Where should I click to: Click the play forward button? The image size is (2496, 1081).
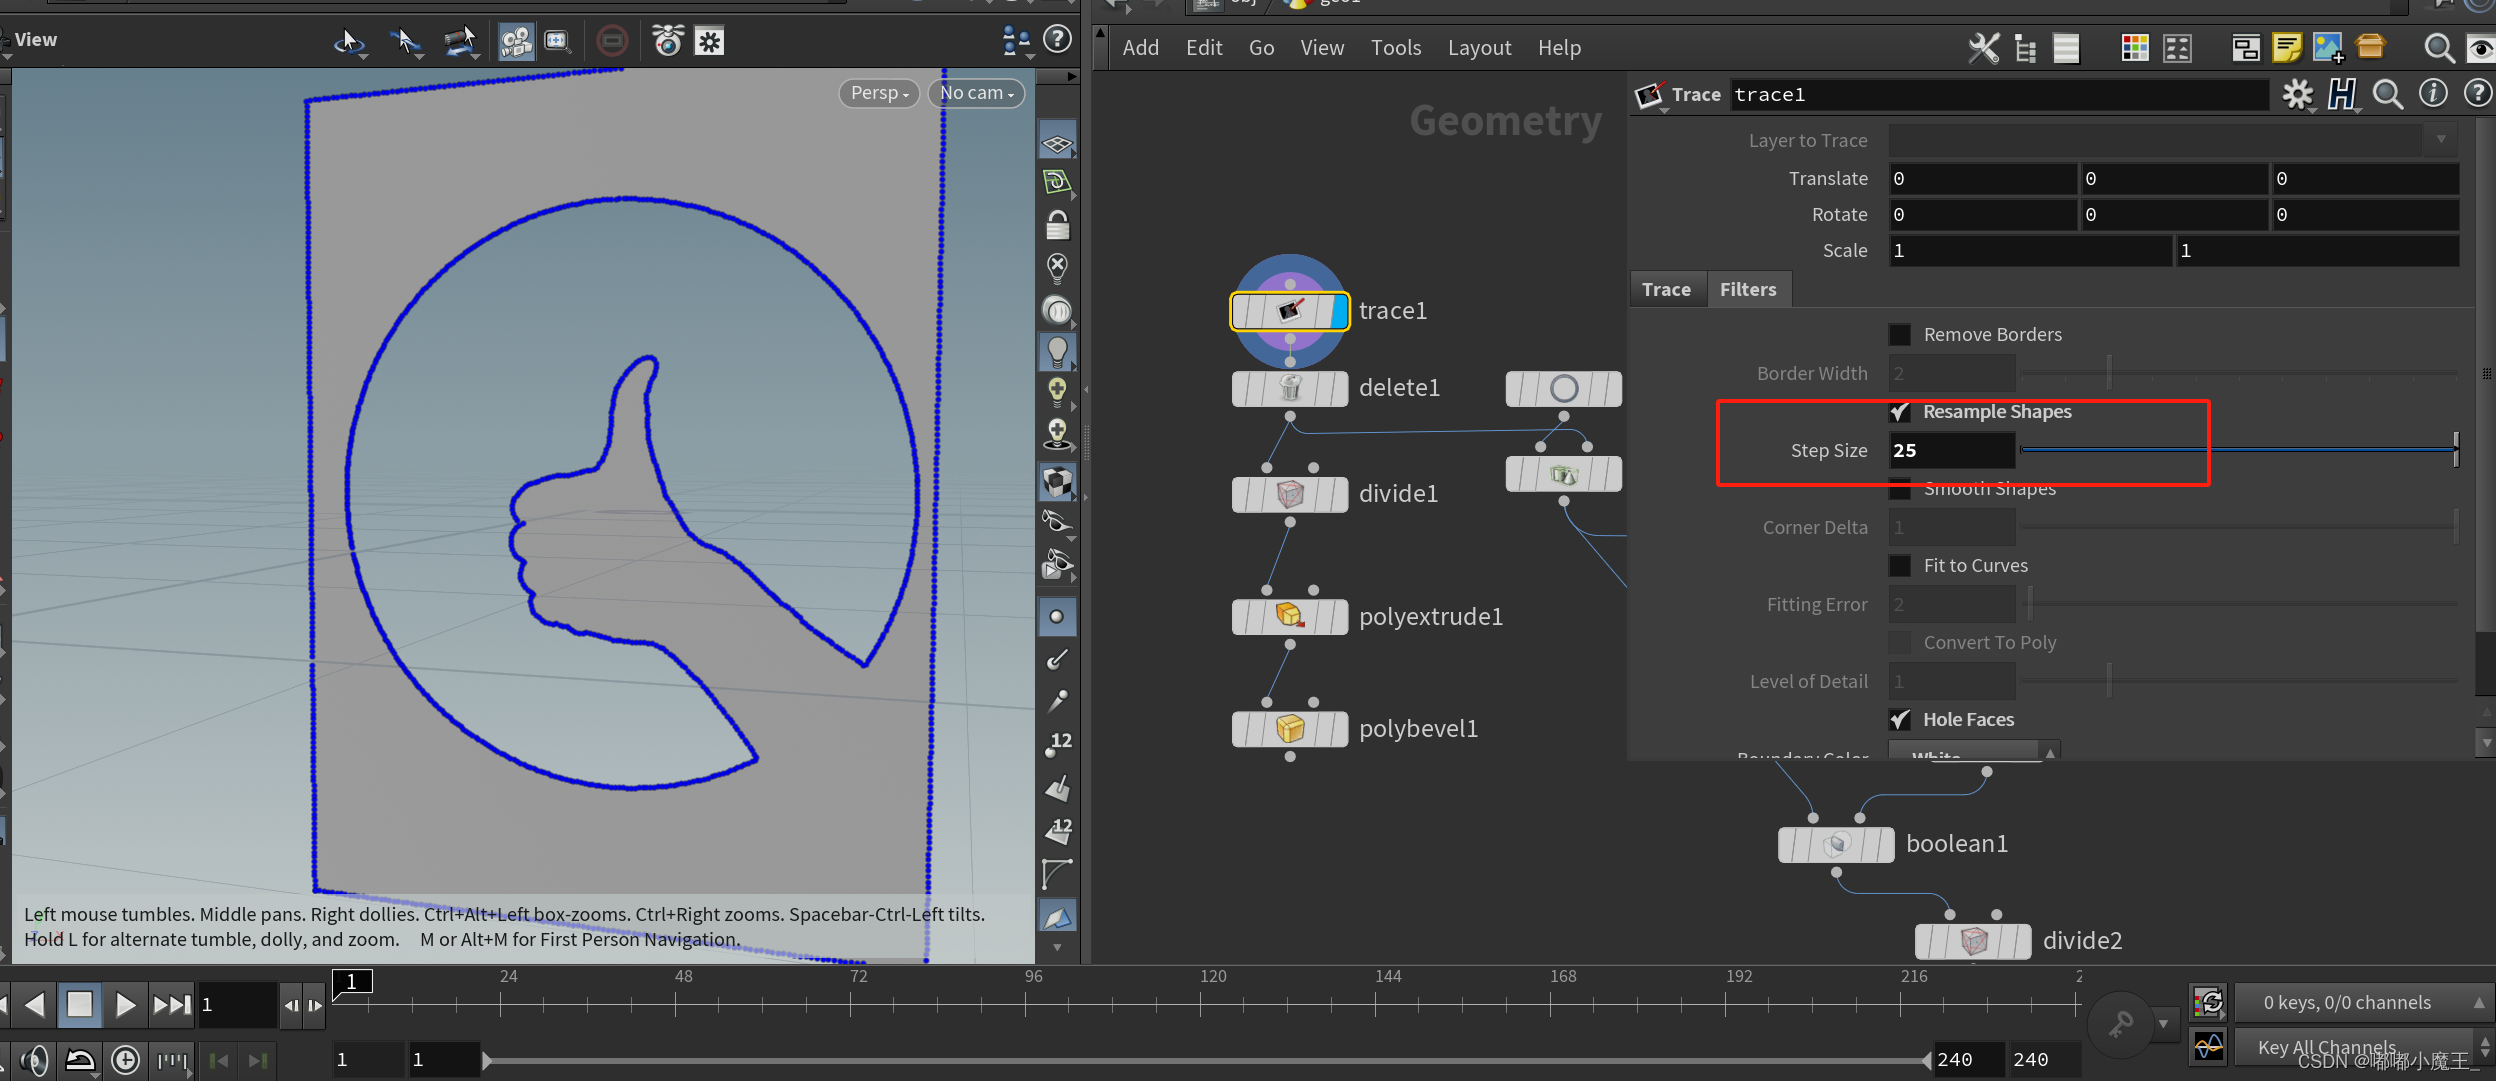pyautogui.click(x=125, y=1004)
